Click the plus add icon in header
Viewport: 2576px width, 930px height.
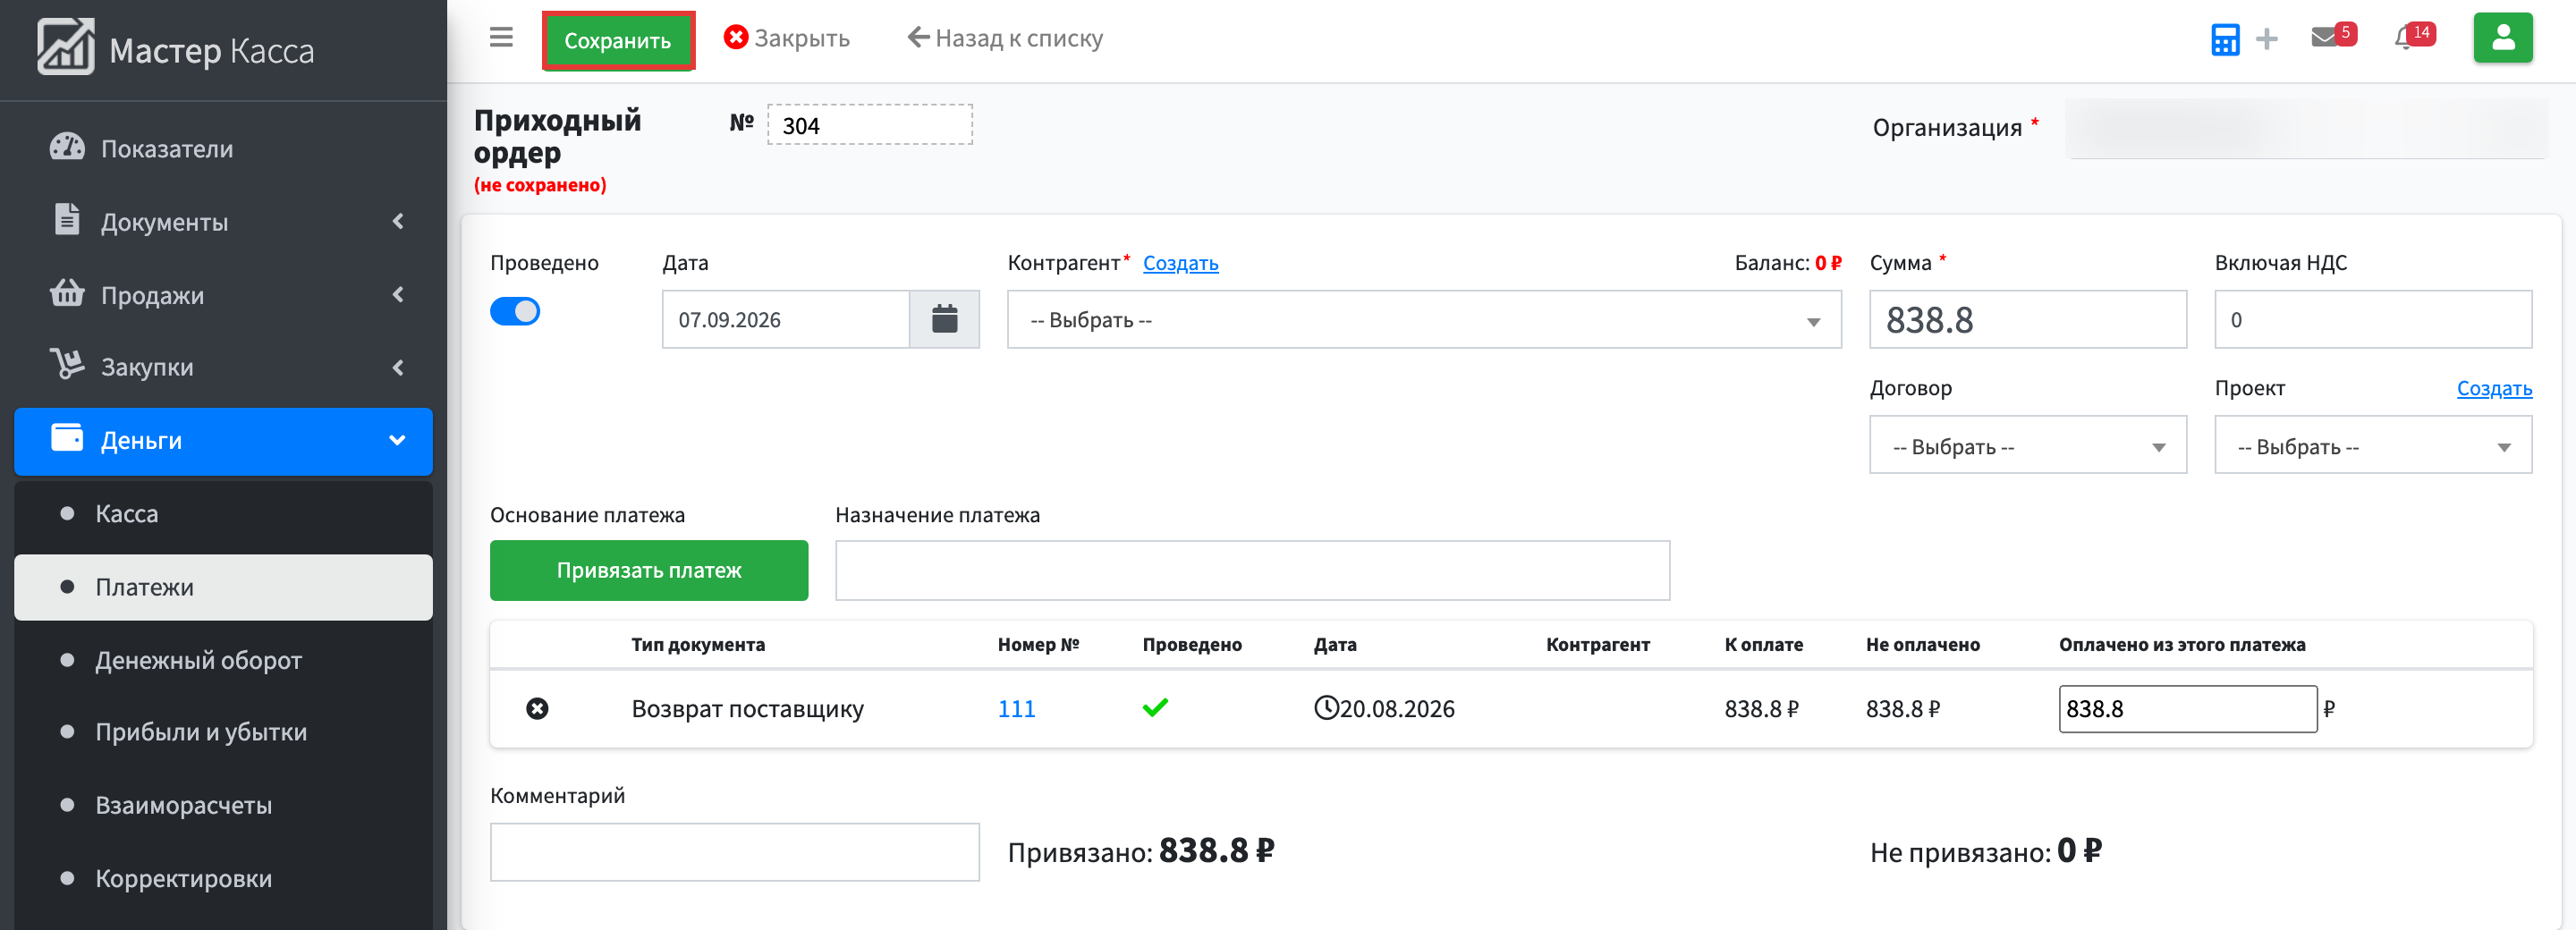[x=2267, y=39]
